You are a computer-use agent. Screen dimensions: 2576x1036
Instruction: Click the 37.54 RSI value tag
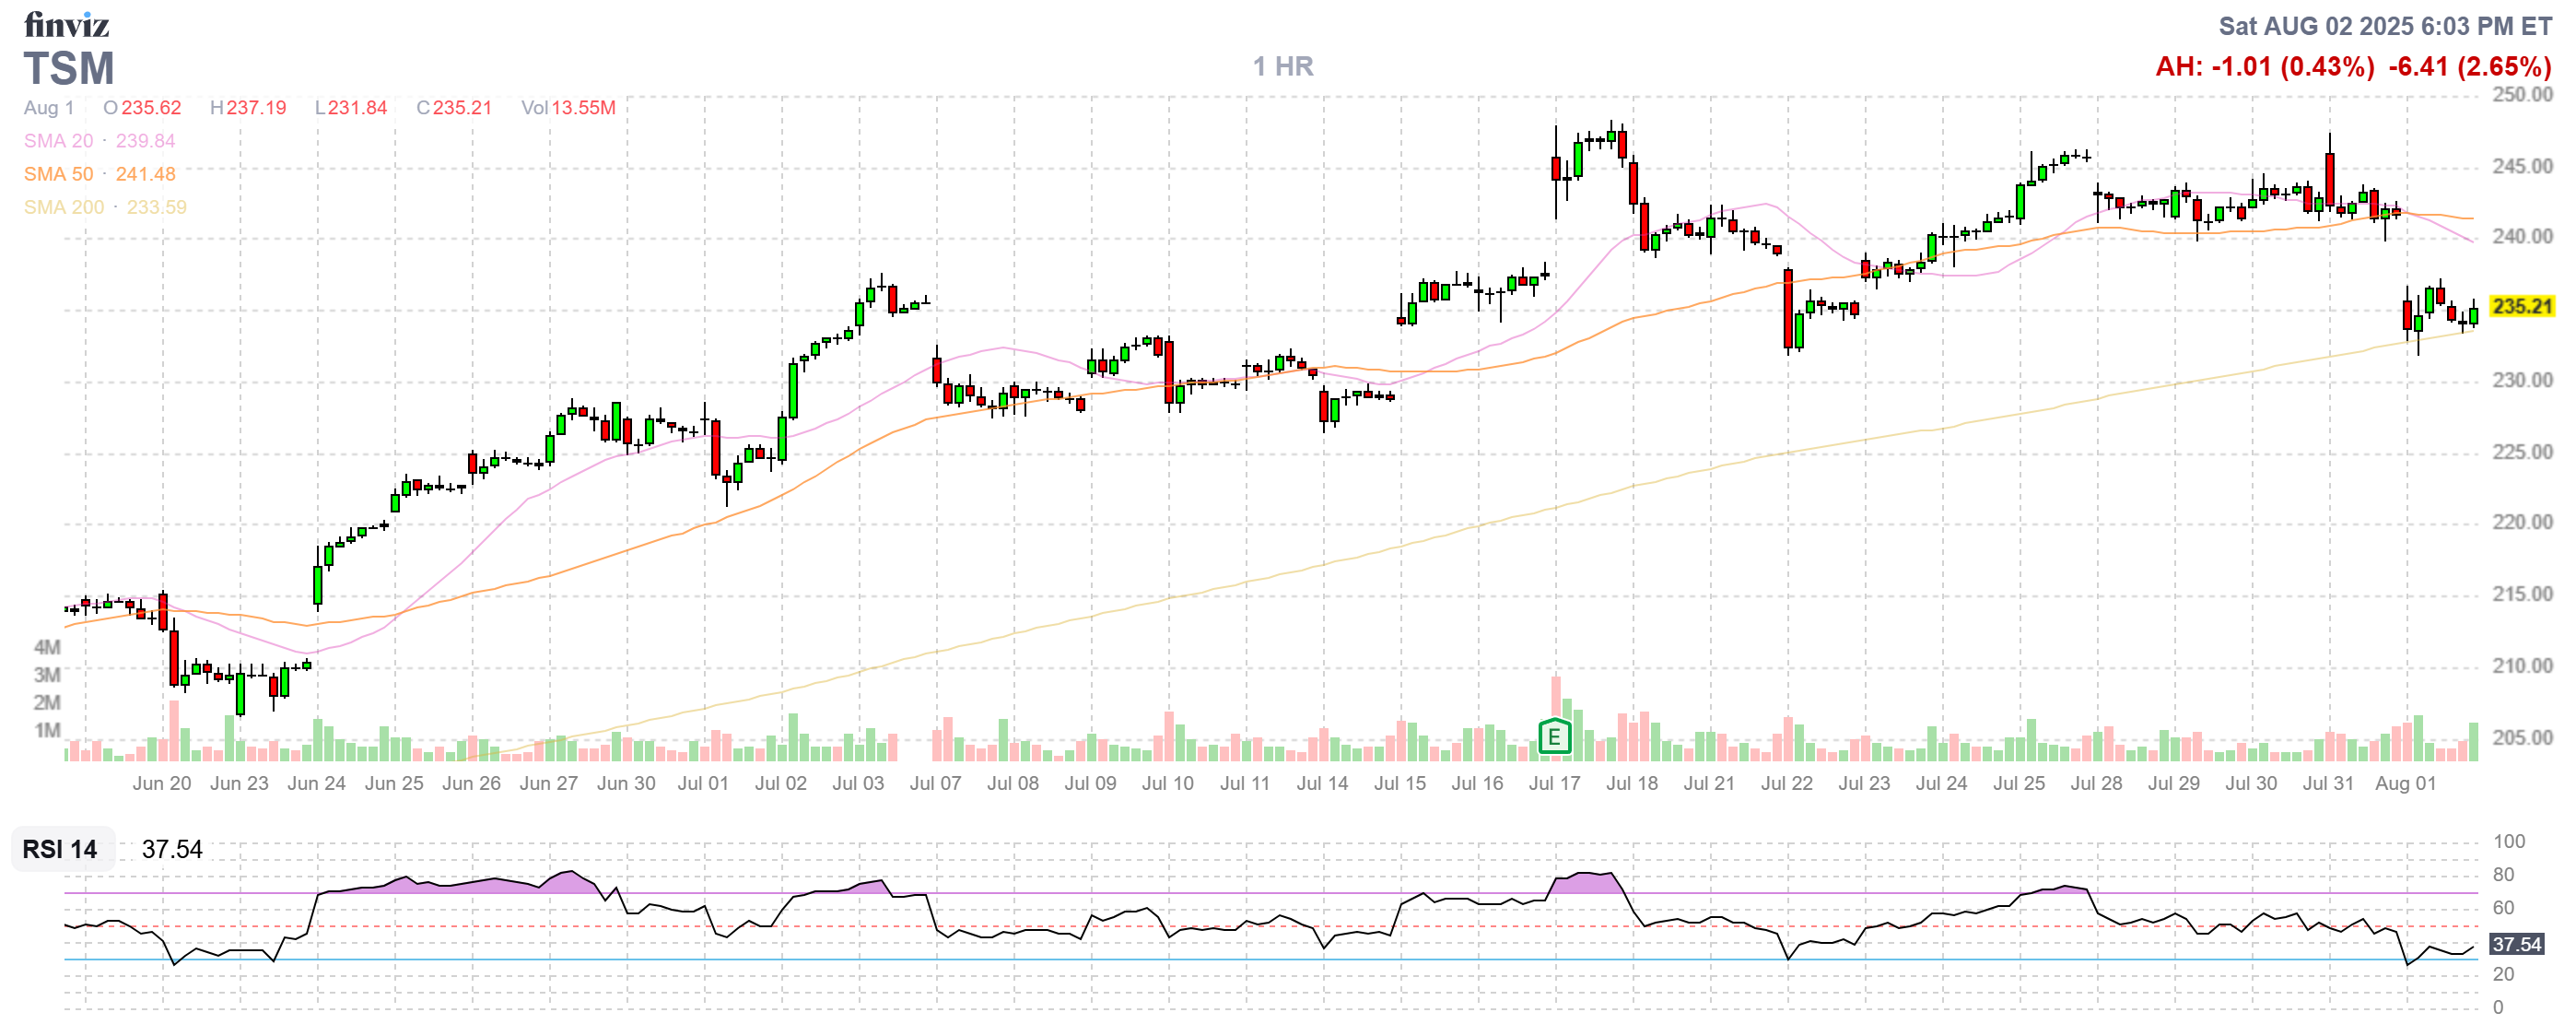click(2515, 944)
